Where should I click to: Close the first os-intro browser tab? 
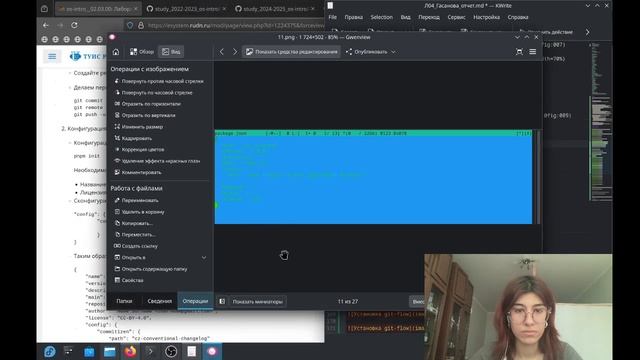[136, 9]
